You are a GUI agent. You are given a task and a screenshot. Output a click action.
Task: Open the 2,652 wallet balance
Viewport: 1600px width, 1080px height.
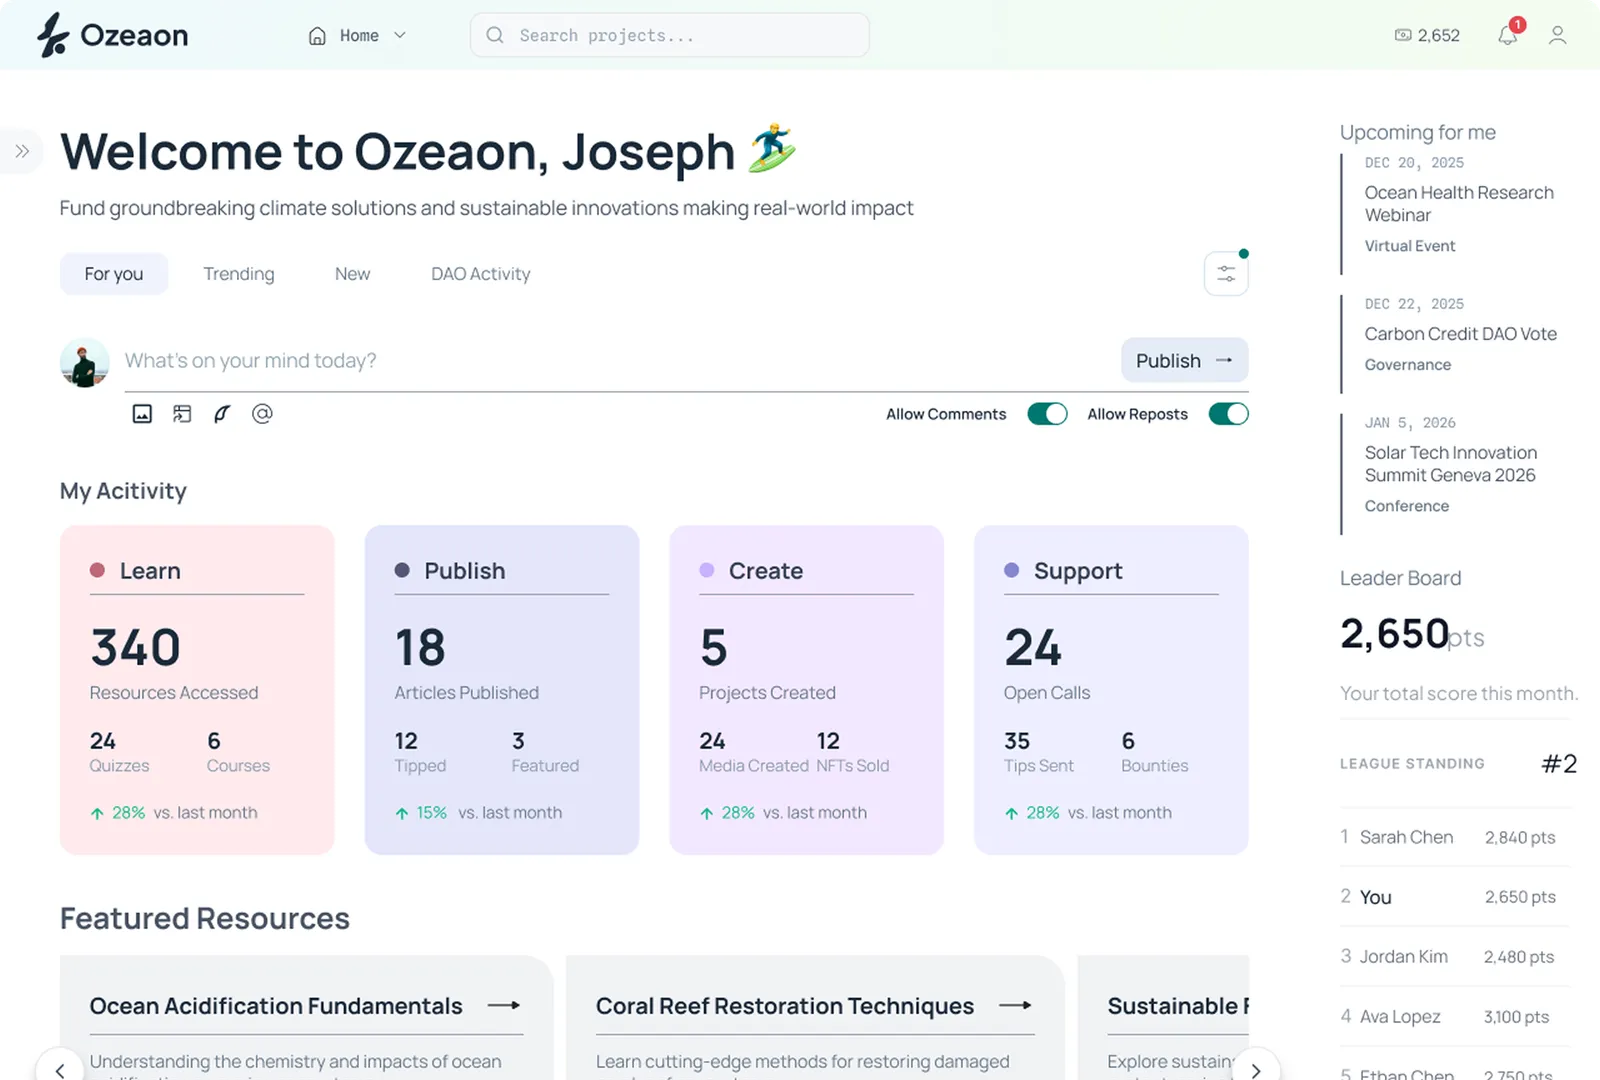(x=1427, y=35)
